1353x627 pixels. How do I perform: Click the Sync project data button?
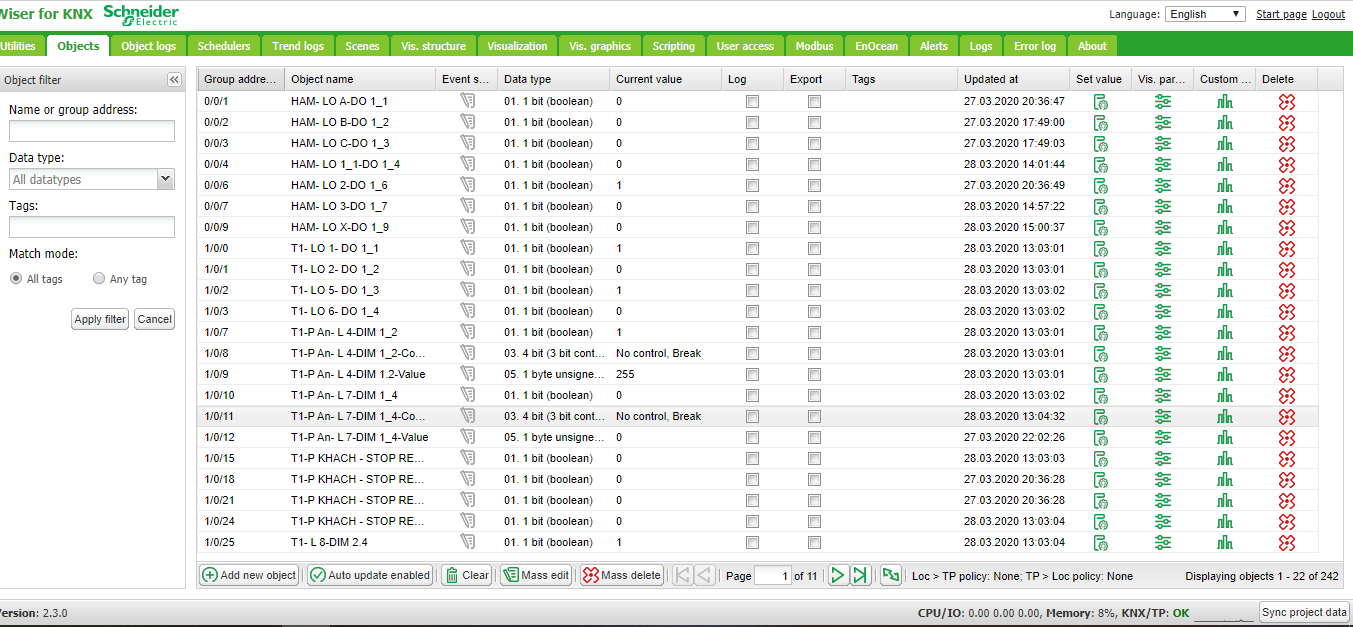click(x=1304, y=612)
